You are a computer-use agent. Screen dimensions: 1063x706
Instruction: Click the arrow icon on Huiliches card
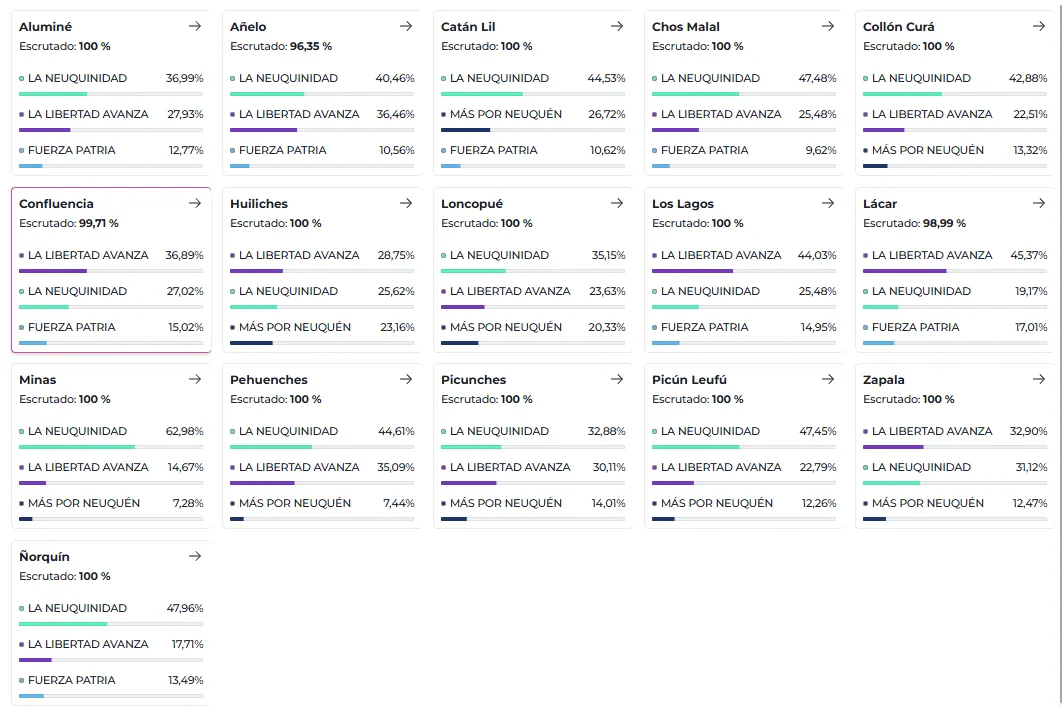coord(406,203)
